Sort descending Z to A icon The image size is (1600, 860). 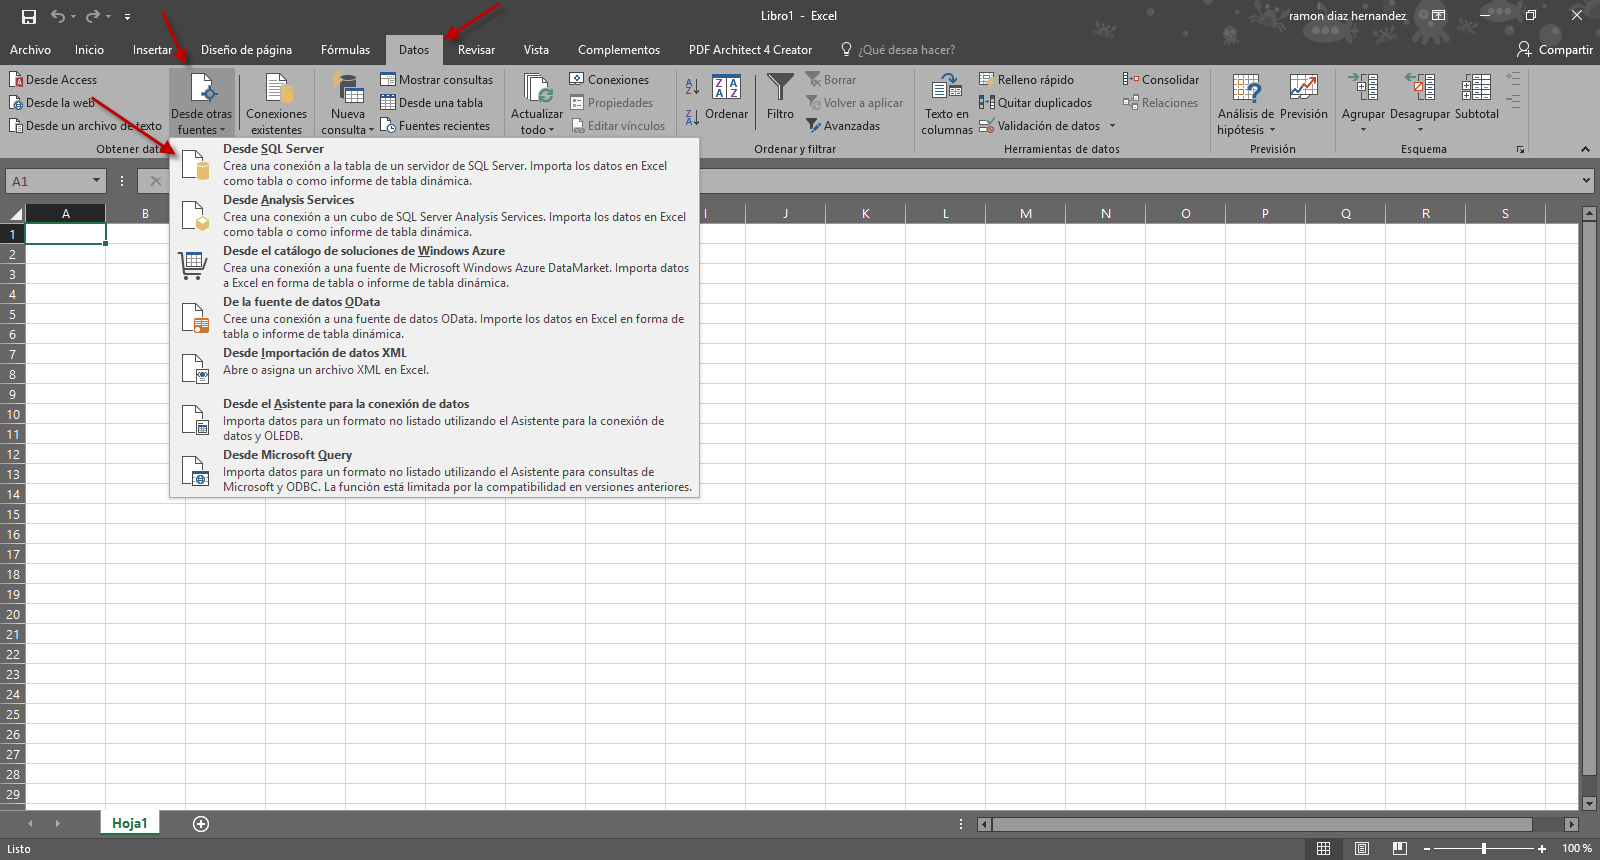click(x=692, y=118)
